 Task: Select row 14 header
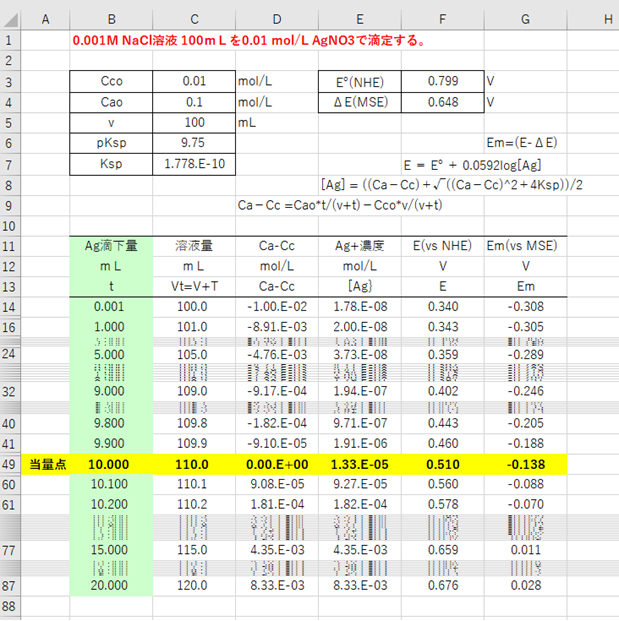tap(10, 307)
